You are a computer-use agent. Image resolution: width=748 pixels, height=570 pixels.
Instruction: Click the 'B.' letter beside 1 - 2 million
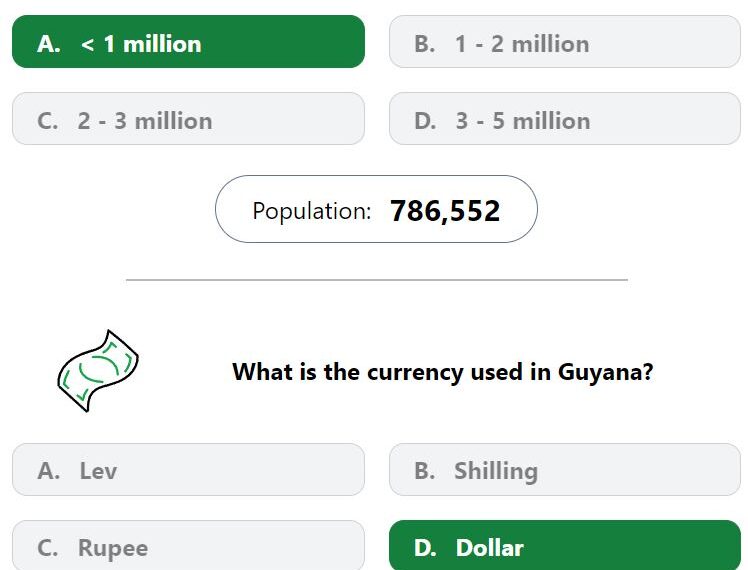pyautogui.click(x=425, y=44)
